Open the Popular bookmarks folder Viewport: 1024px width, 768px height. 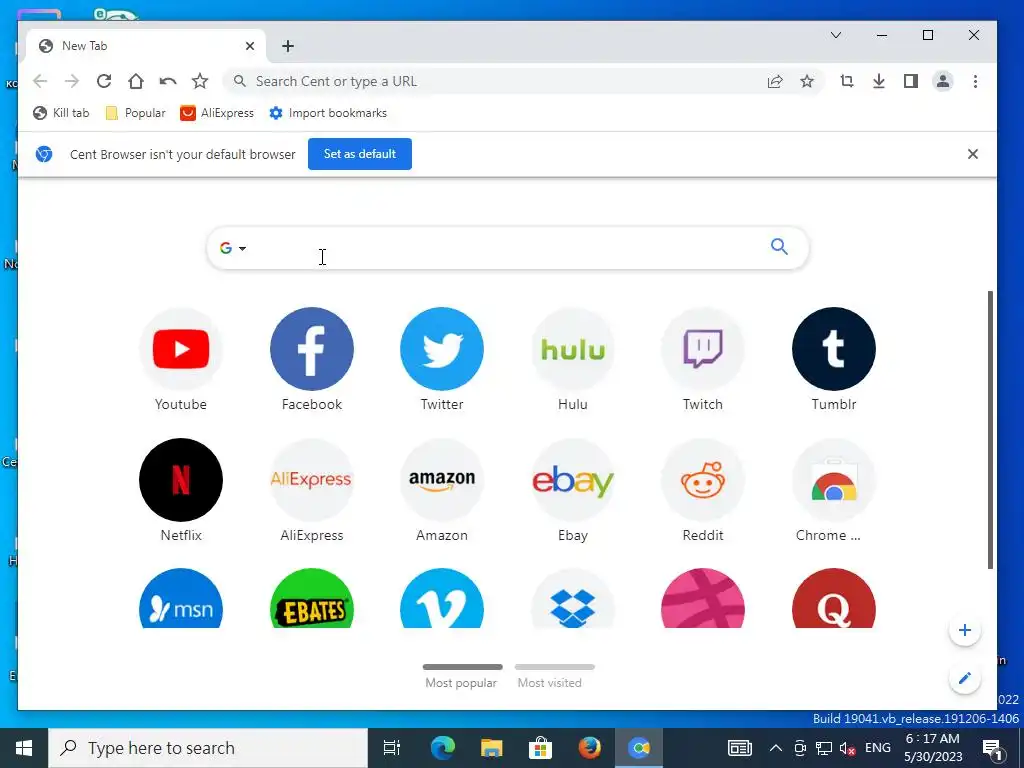136,113
